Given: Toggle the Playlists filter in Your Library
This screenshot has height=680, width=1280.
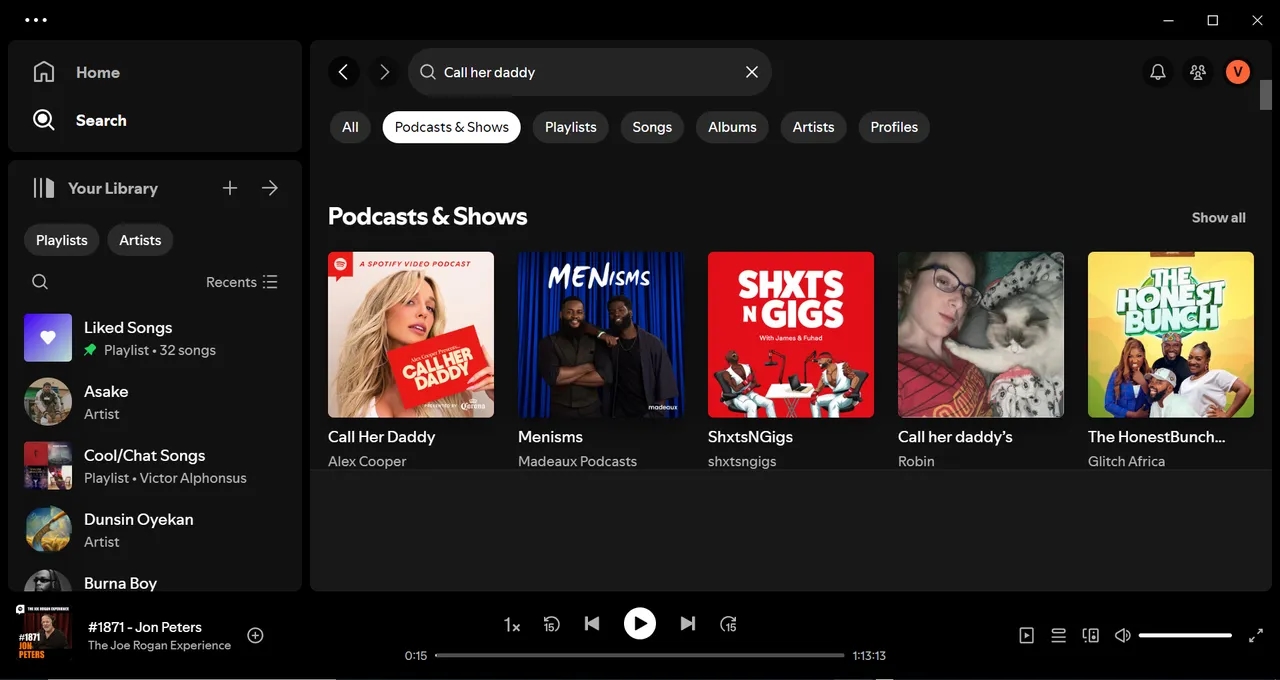Looking at the screenshot, I should tap(62, 240).
